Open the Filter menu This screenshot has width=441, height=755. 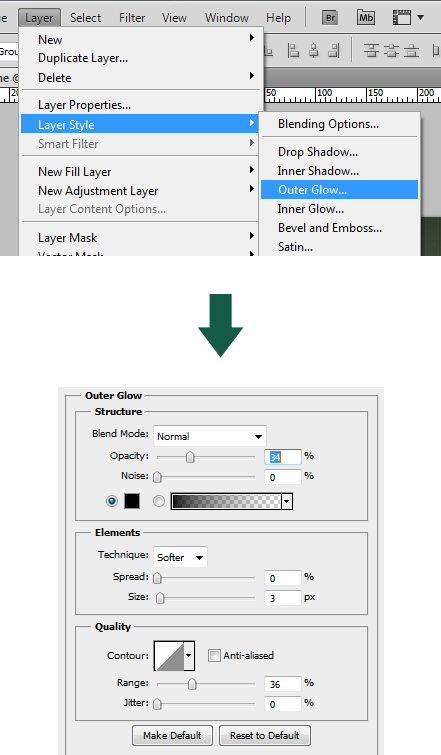[x=132, y=18]
